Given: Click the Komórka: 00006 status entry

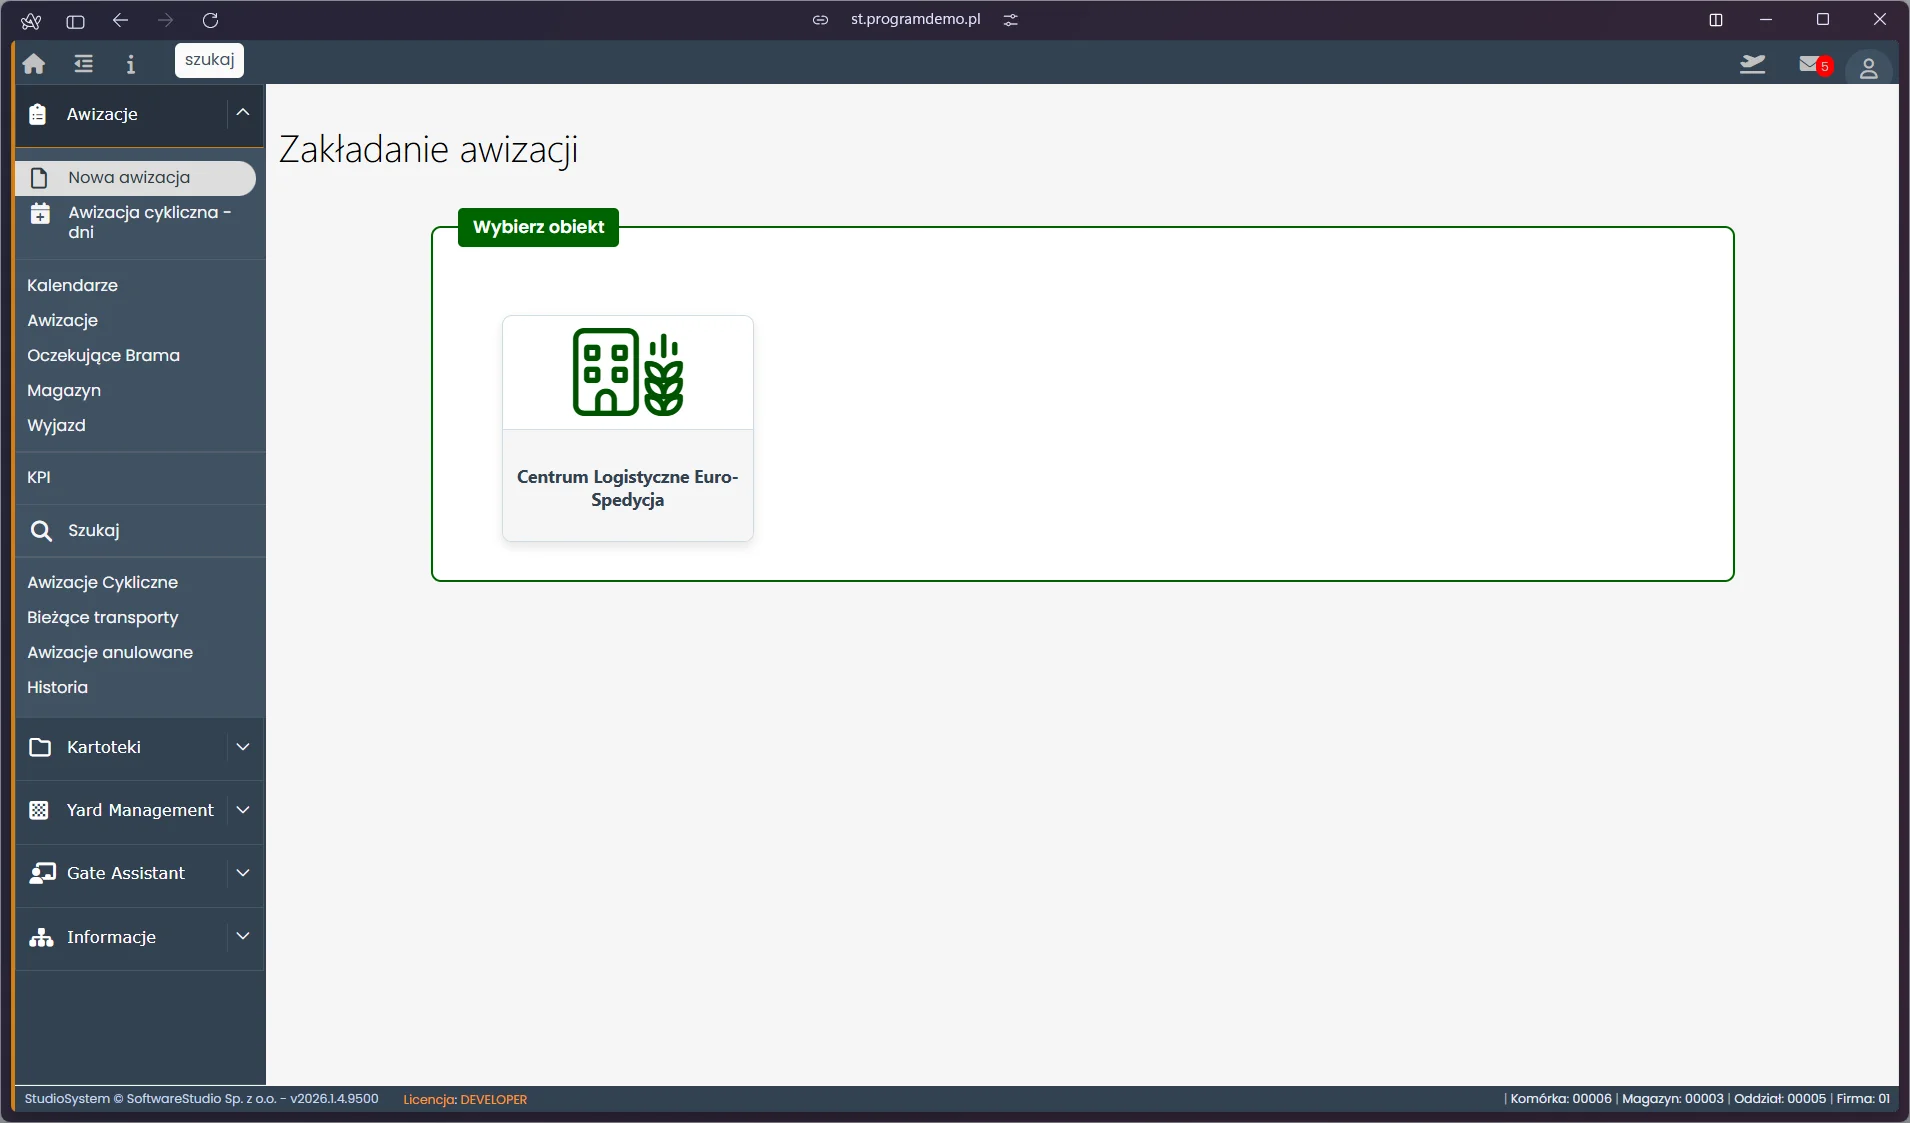Looking at the screenshot, I should click(x=1561, y=1098).
